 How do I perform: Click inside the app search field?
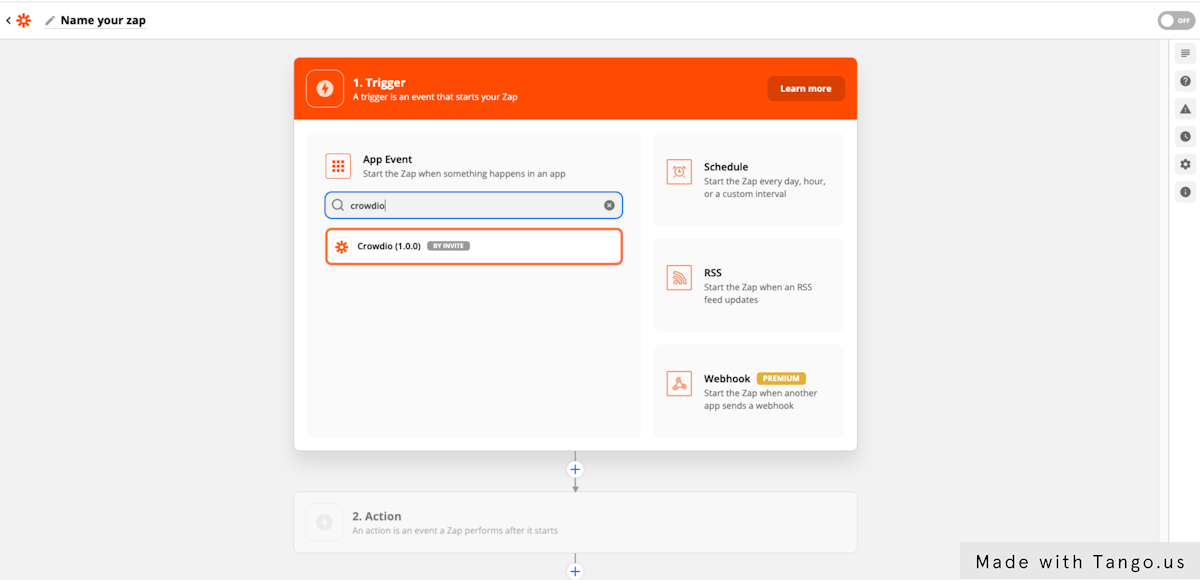tap(474, 205)
